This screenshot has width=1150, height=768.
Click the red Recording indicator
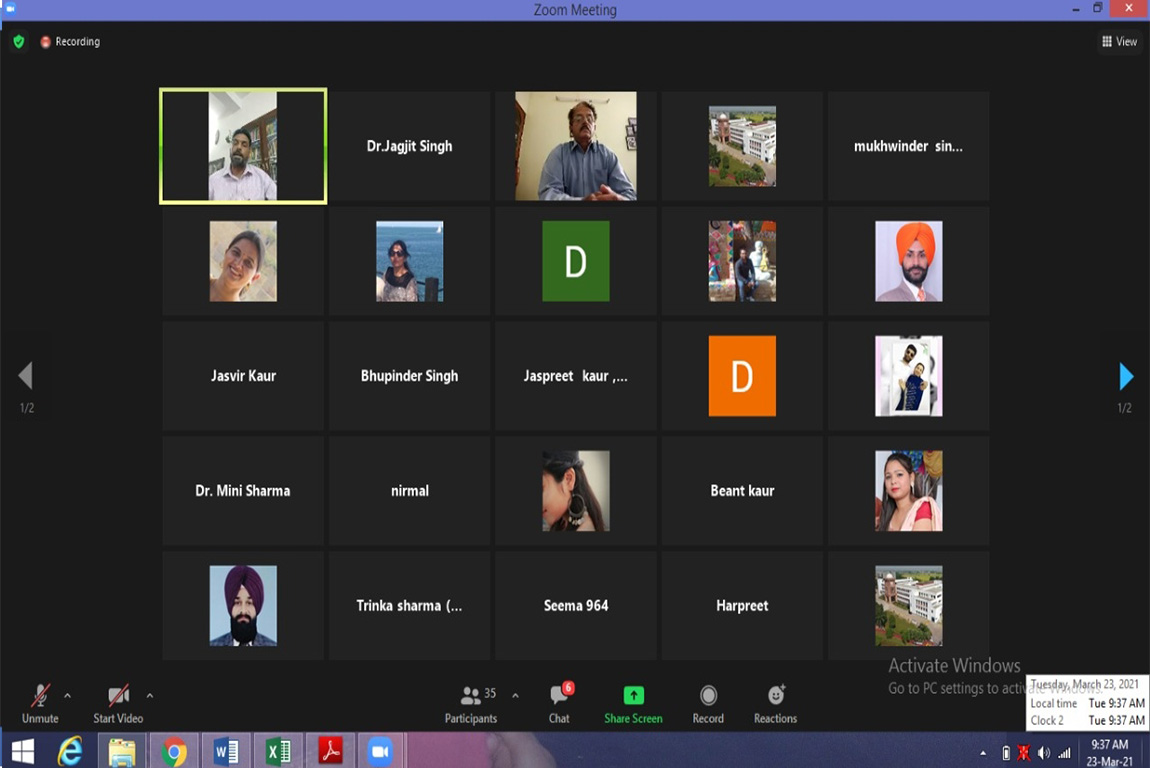pyautogui.click(x=70, y=42)
